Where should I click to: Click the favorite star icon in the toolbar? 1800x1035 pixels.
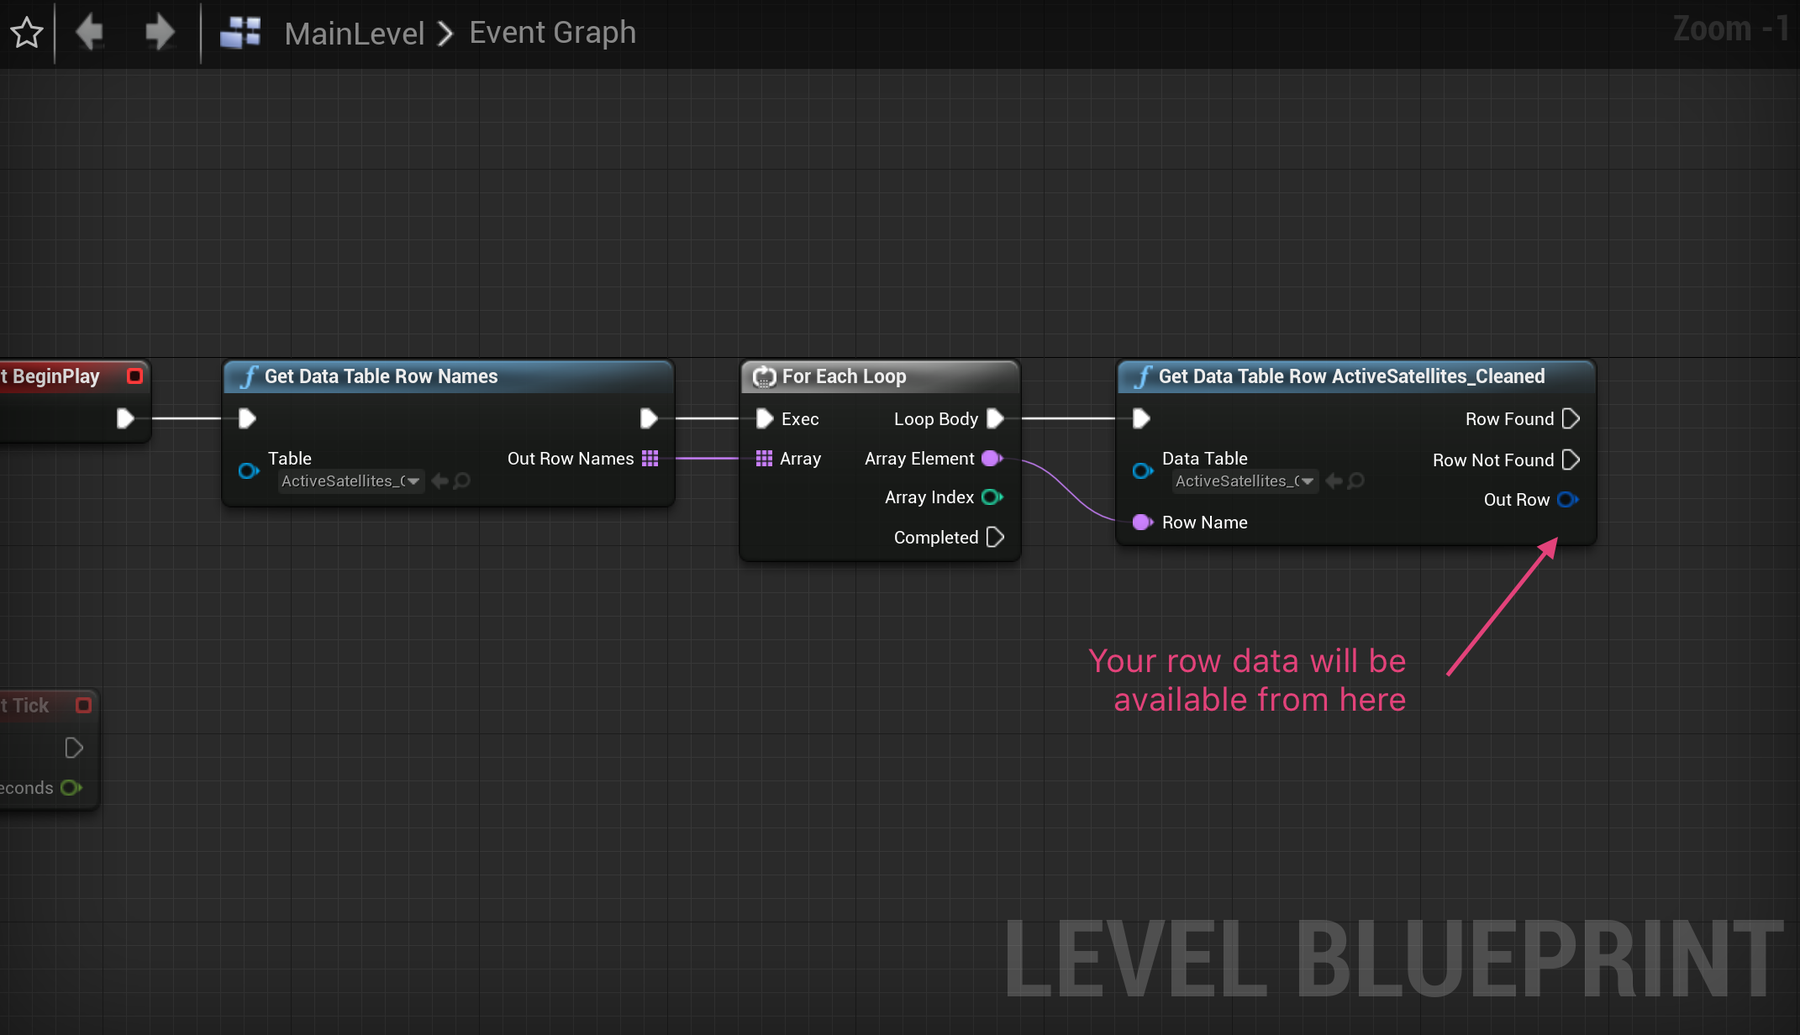[26, 32]
